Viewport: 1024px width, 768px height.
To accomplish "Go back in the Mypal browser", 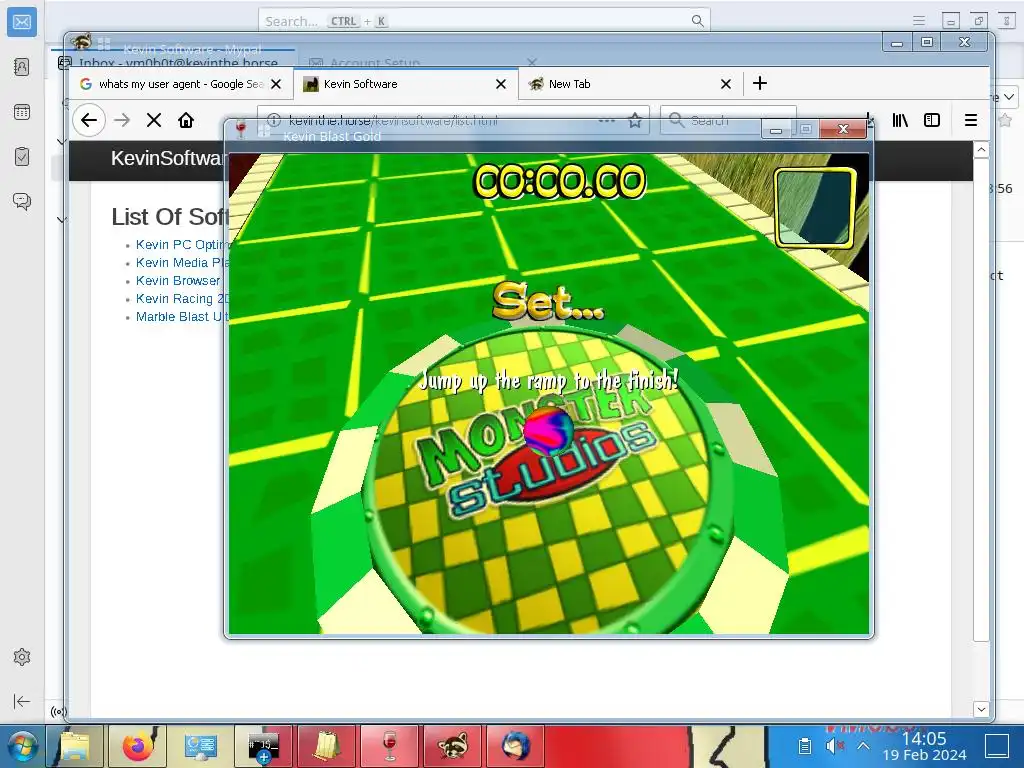I will [x=89, y=120].
